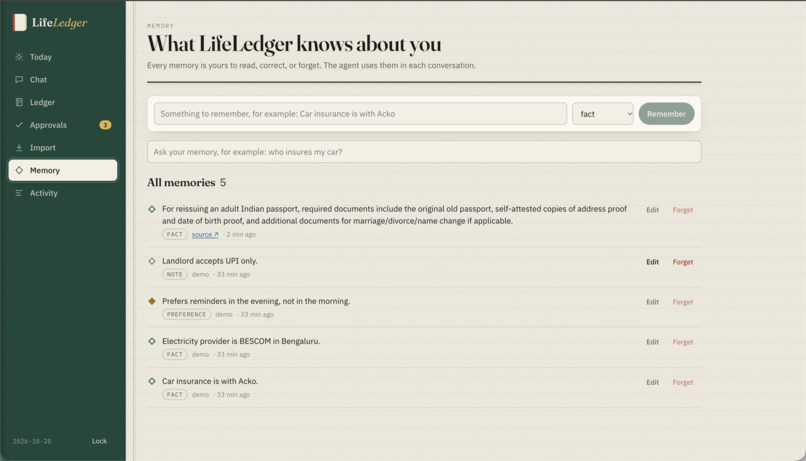
Task: Go to the Ledger section
Action: 63,102
